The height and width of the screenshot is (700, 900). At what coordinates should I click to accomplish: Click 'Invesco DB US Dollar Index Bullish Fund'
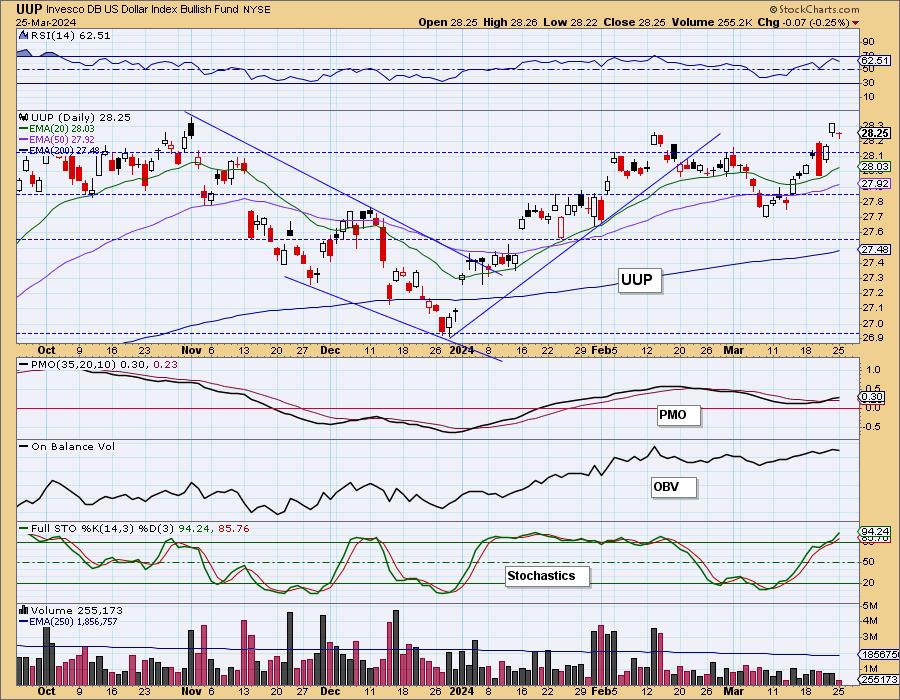142,10
